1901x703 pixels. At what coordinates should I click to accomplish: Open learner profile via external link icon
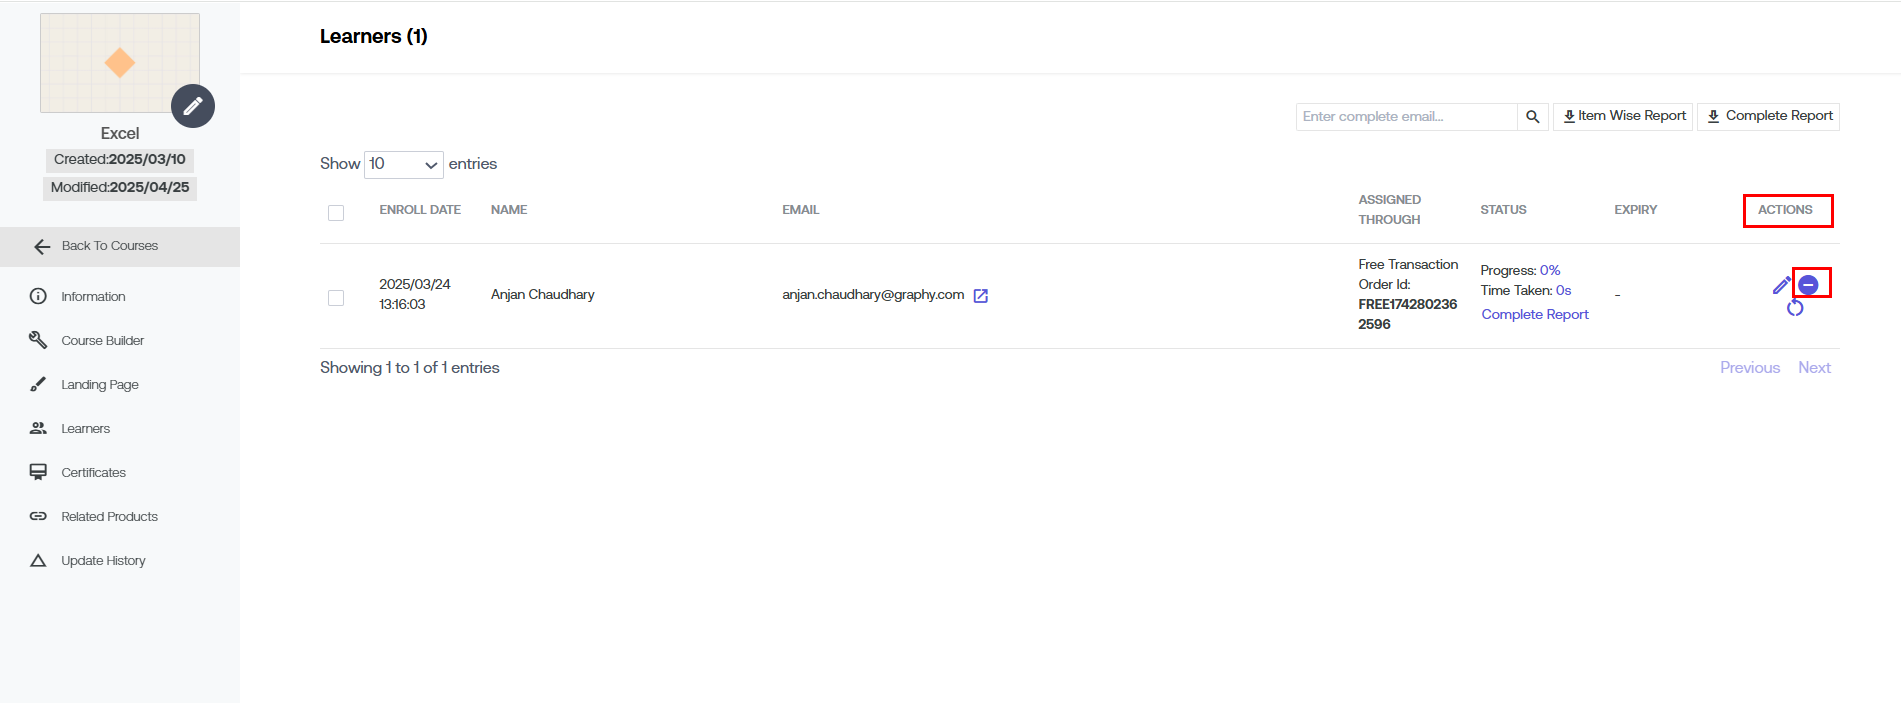click(x=980, y=296)
